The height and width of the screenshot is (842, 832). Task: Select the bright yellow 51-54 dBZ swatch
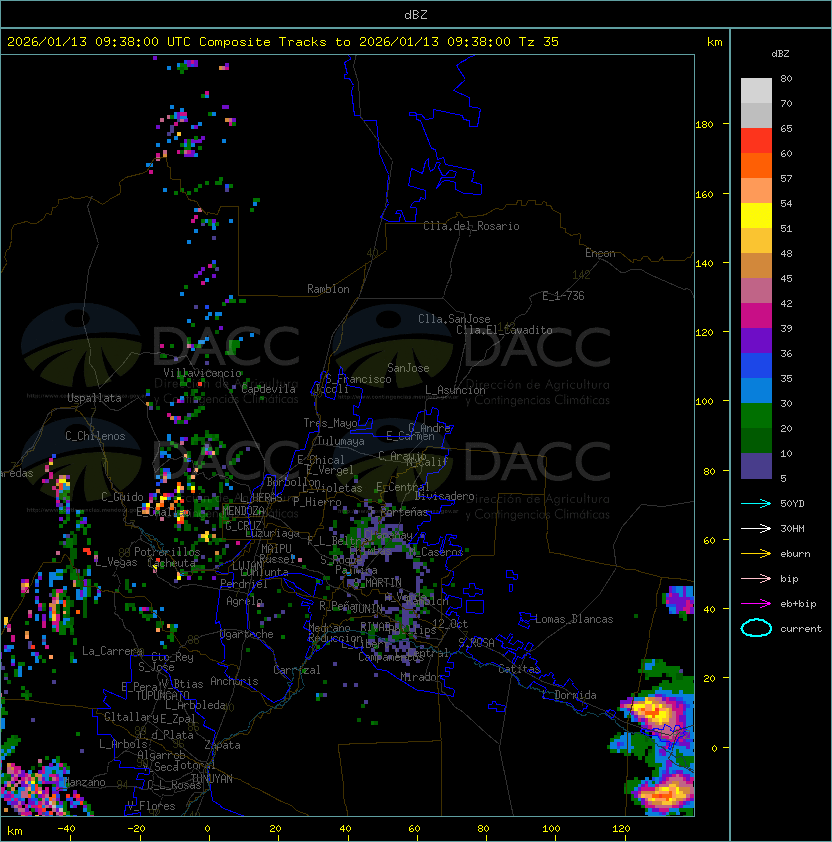[756, 215]
